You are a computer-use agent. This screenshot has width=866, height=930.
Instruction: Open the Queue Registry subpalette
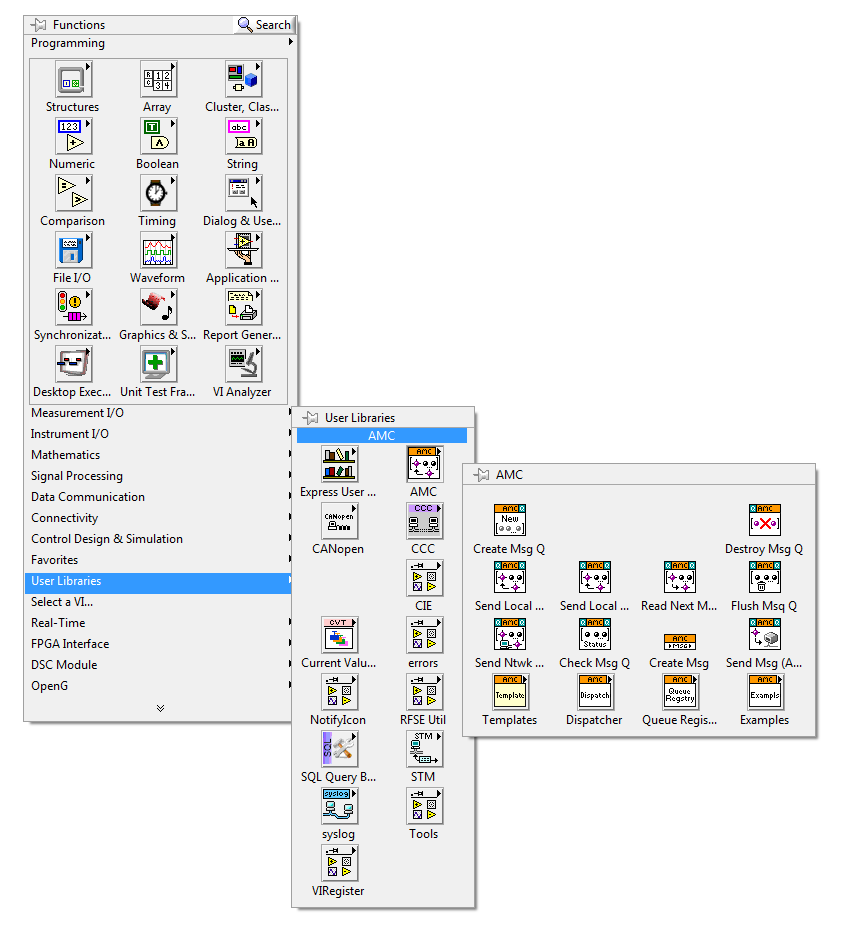click(x=680, y=692)
